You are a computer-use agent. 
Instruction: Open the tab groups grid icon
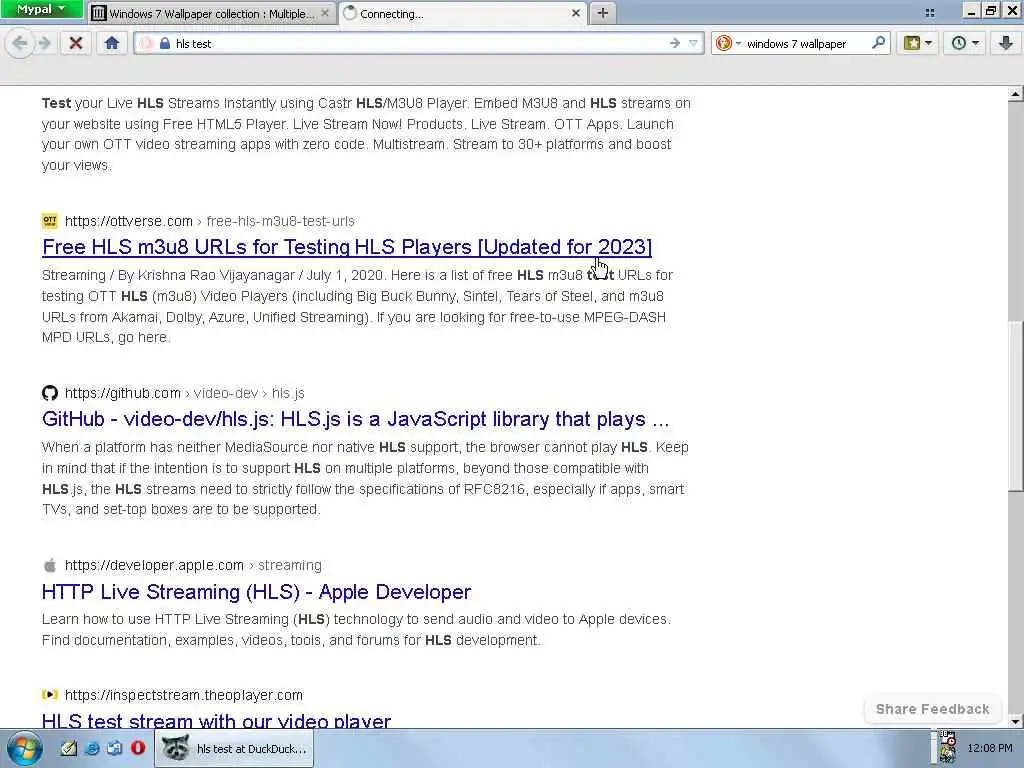930,12
